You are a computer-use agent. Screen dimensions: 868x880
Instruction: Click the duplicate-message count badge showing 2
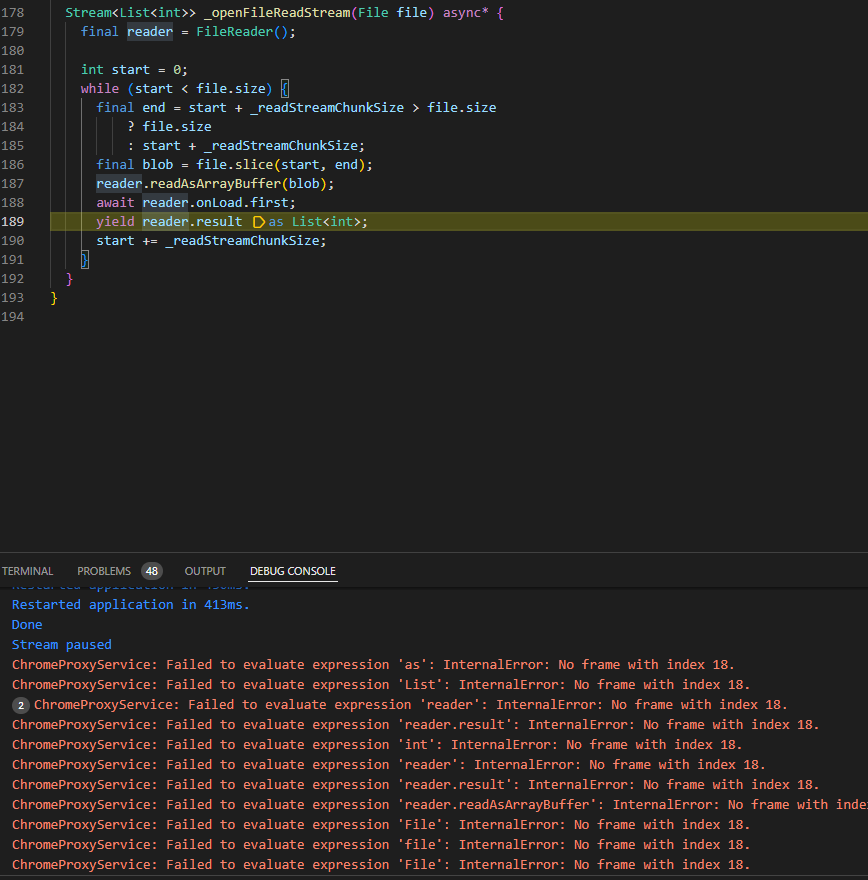20,704
